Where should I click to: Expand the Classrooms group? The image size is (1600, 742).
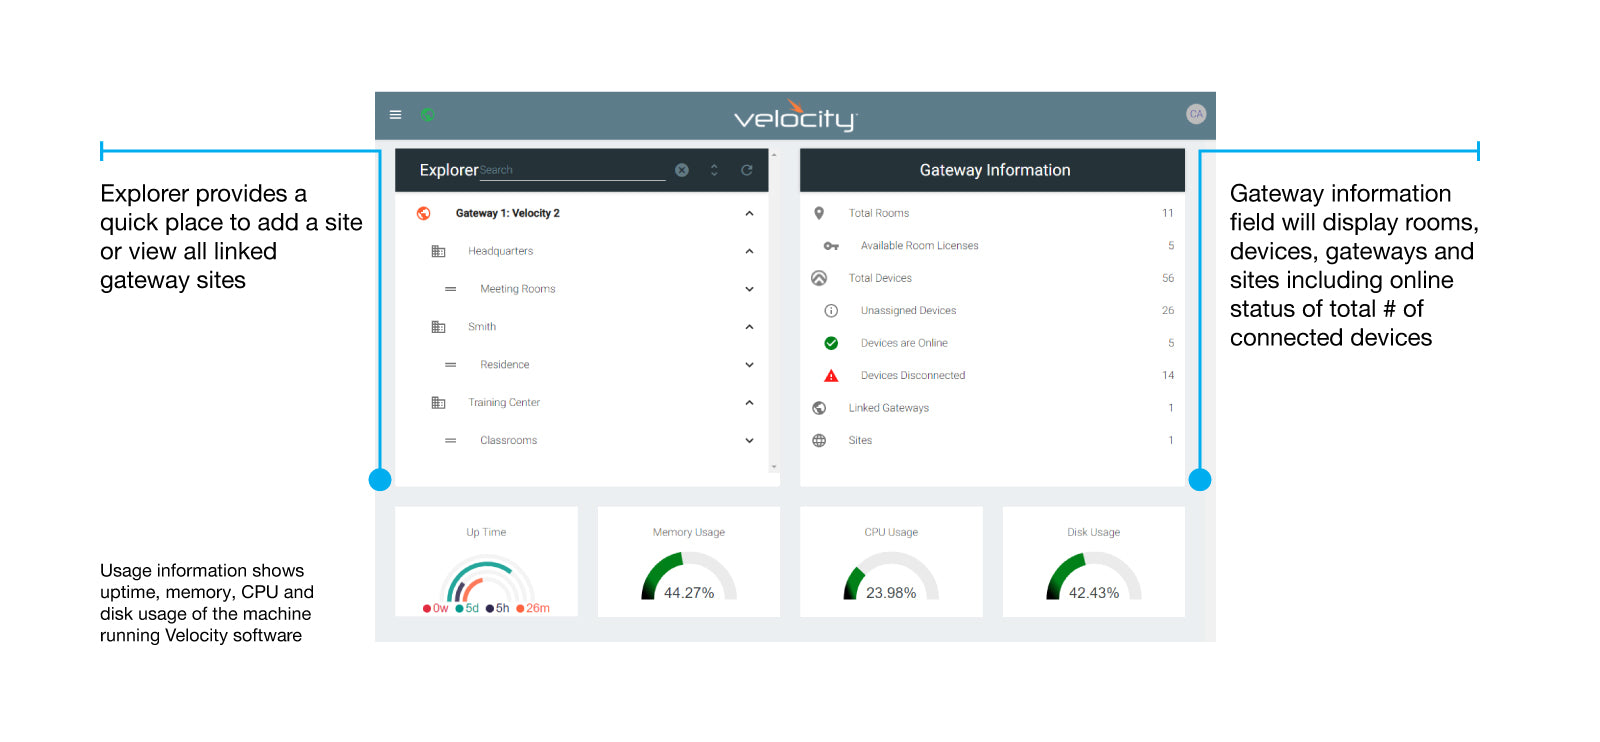(x=749, y=440)
